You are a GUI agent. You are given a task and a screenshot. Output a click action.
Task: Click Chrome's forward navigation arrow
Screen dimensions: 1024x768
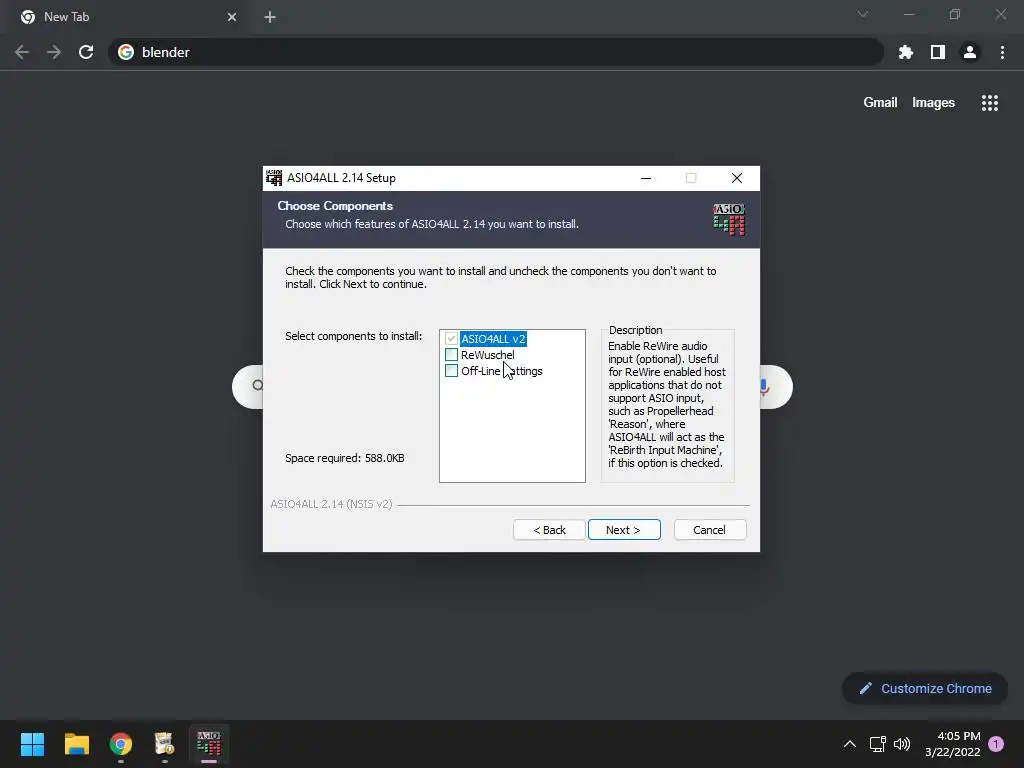[54, 52]
